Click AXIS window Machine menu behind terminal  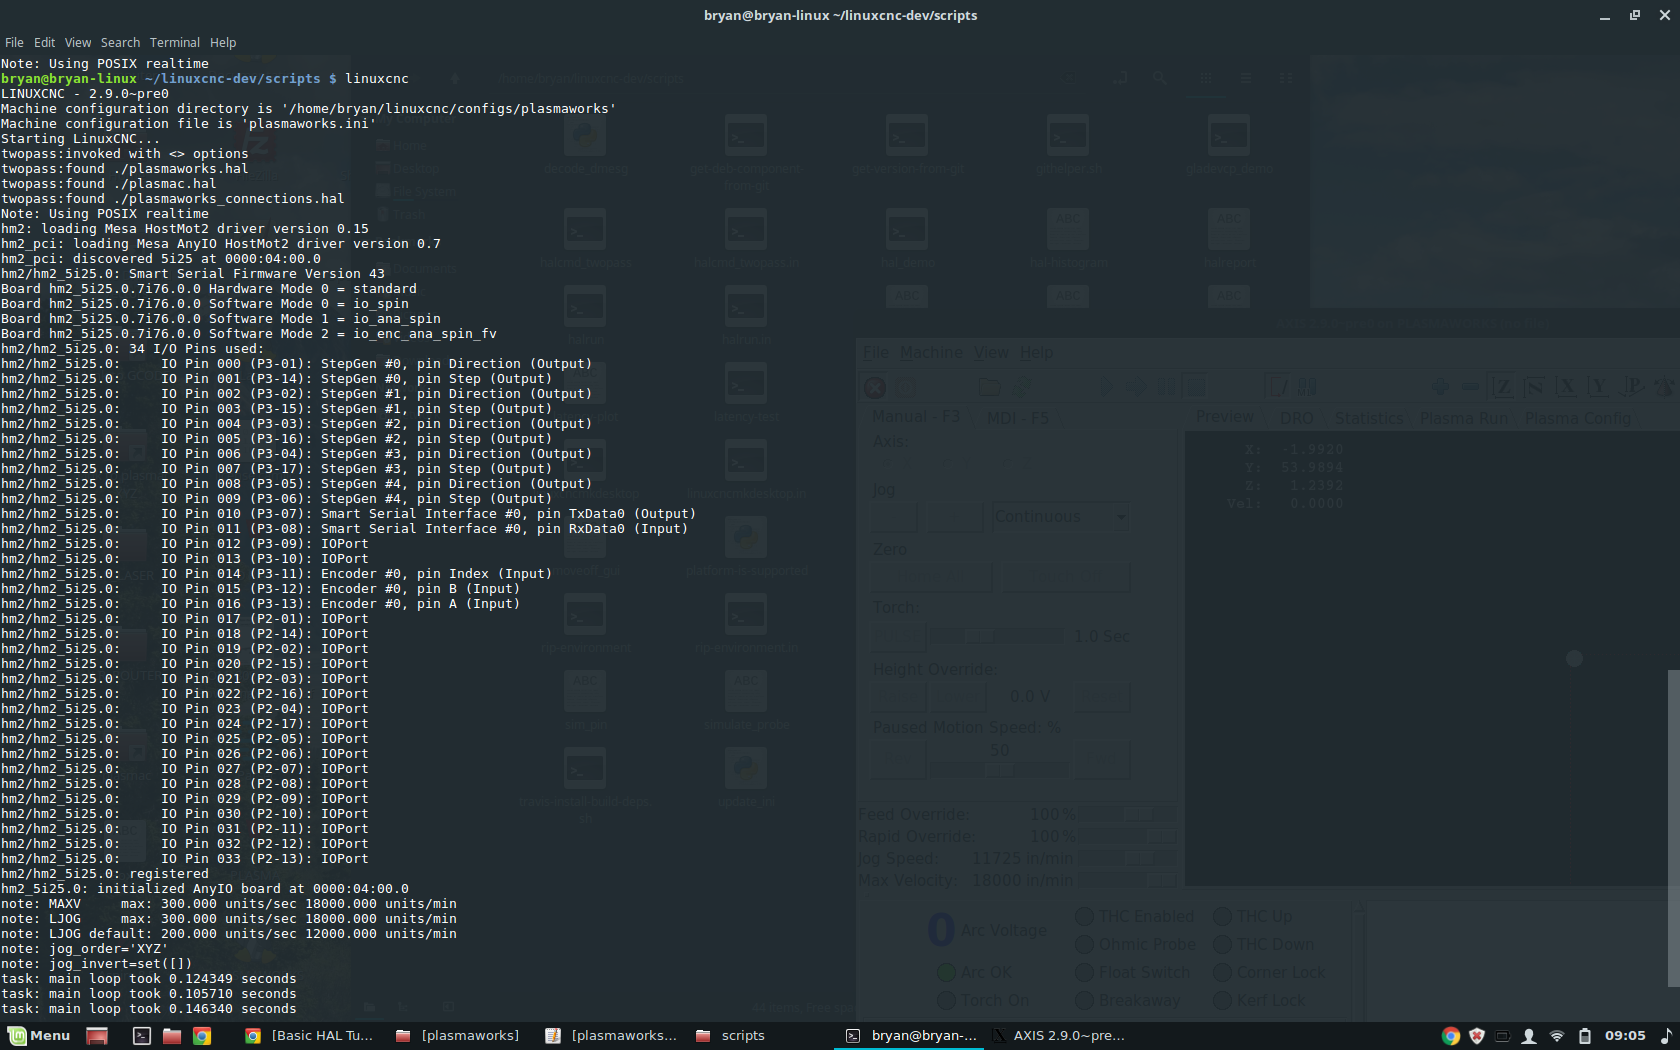(x=931, y=352)
